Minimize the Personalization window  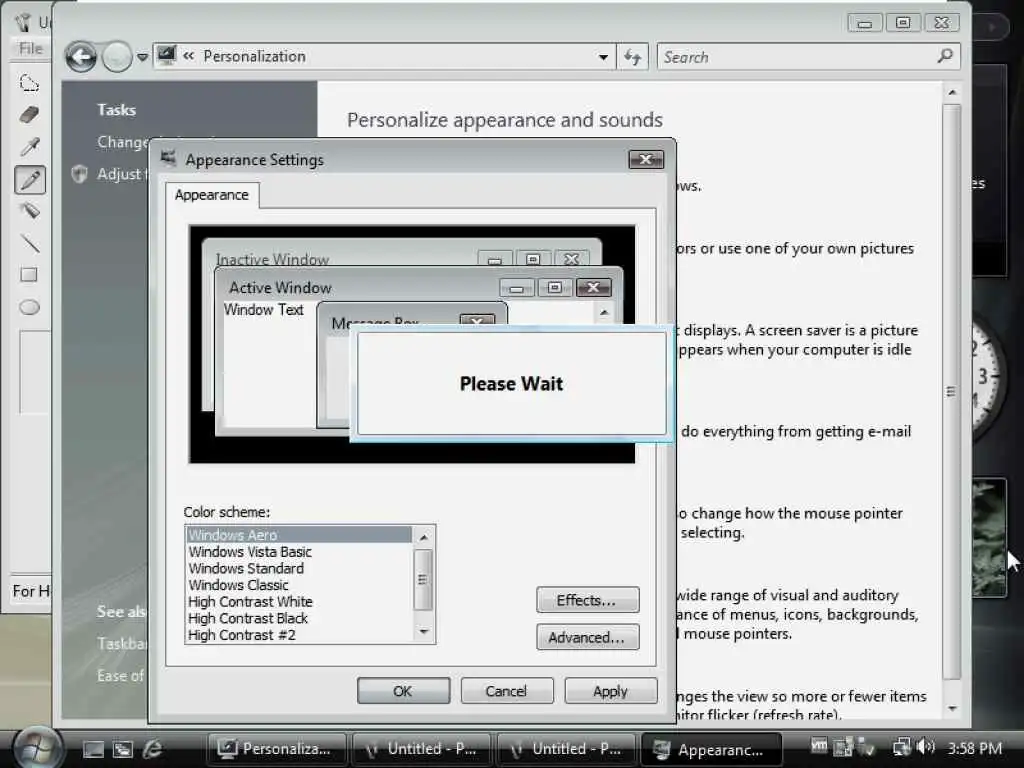click(865, 24)
